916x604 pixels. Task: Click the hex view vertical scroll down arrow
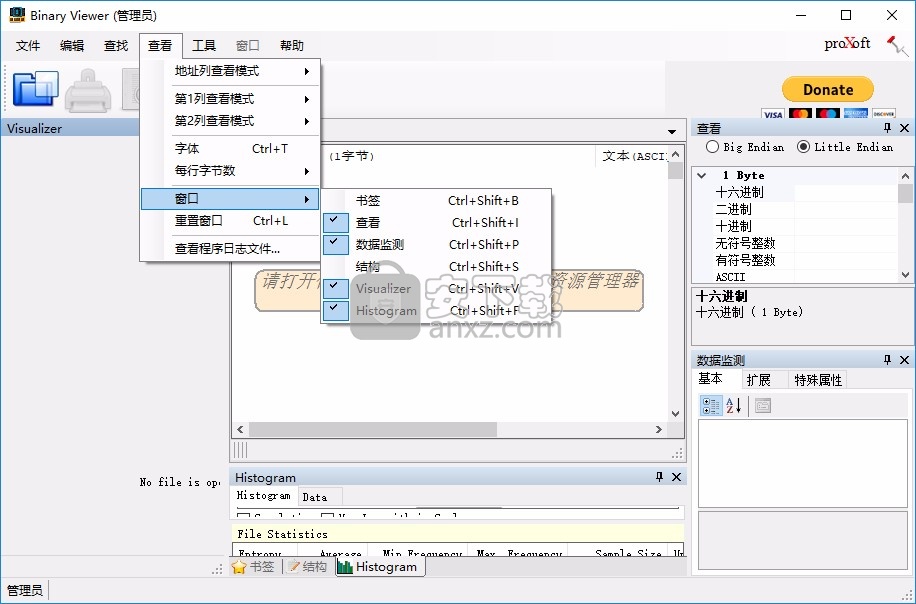click(675, 414)
